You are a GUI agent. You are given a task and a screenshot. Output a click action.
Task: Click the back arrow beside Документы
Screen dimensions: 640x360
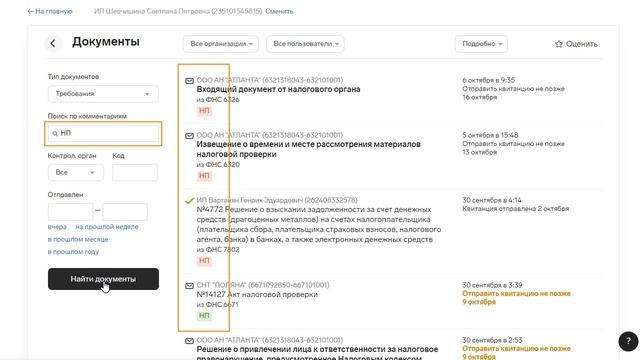tap(53, 43)
